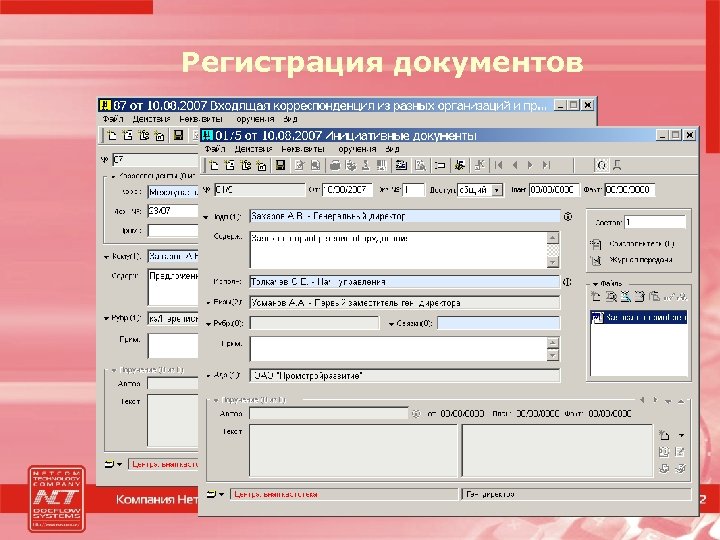Expand the Связки(0) field arrow
The width and height of the screenshot is (720, 540).
point(391,324)
